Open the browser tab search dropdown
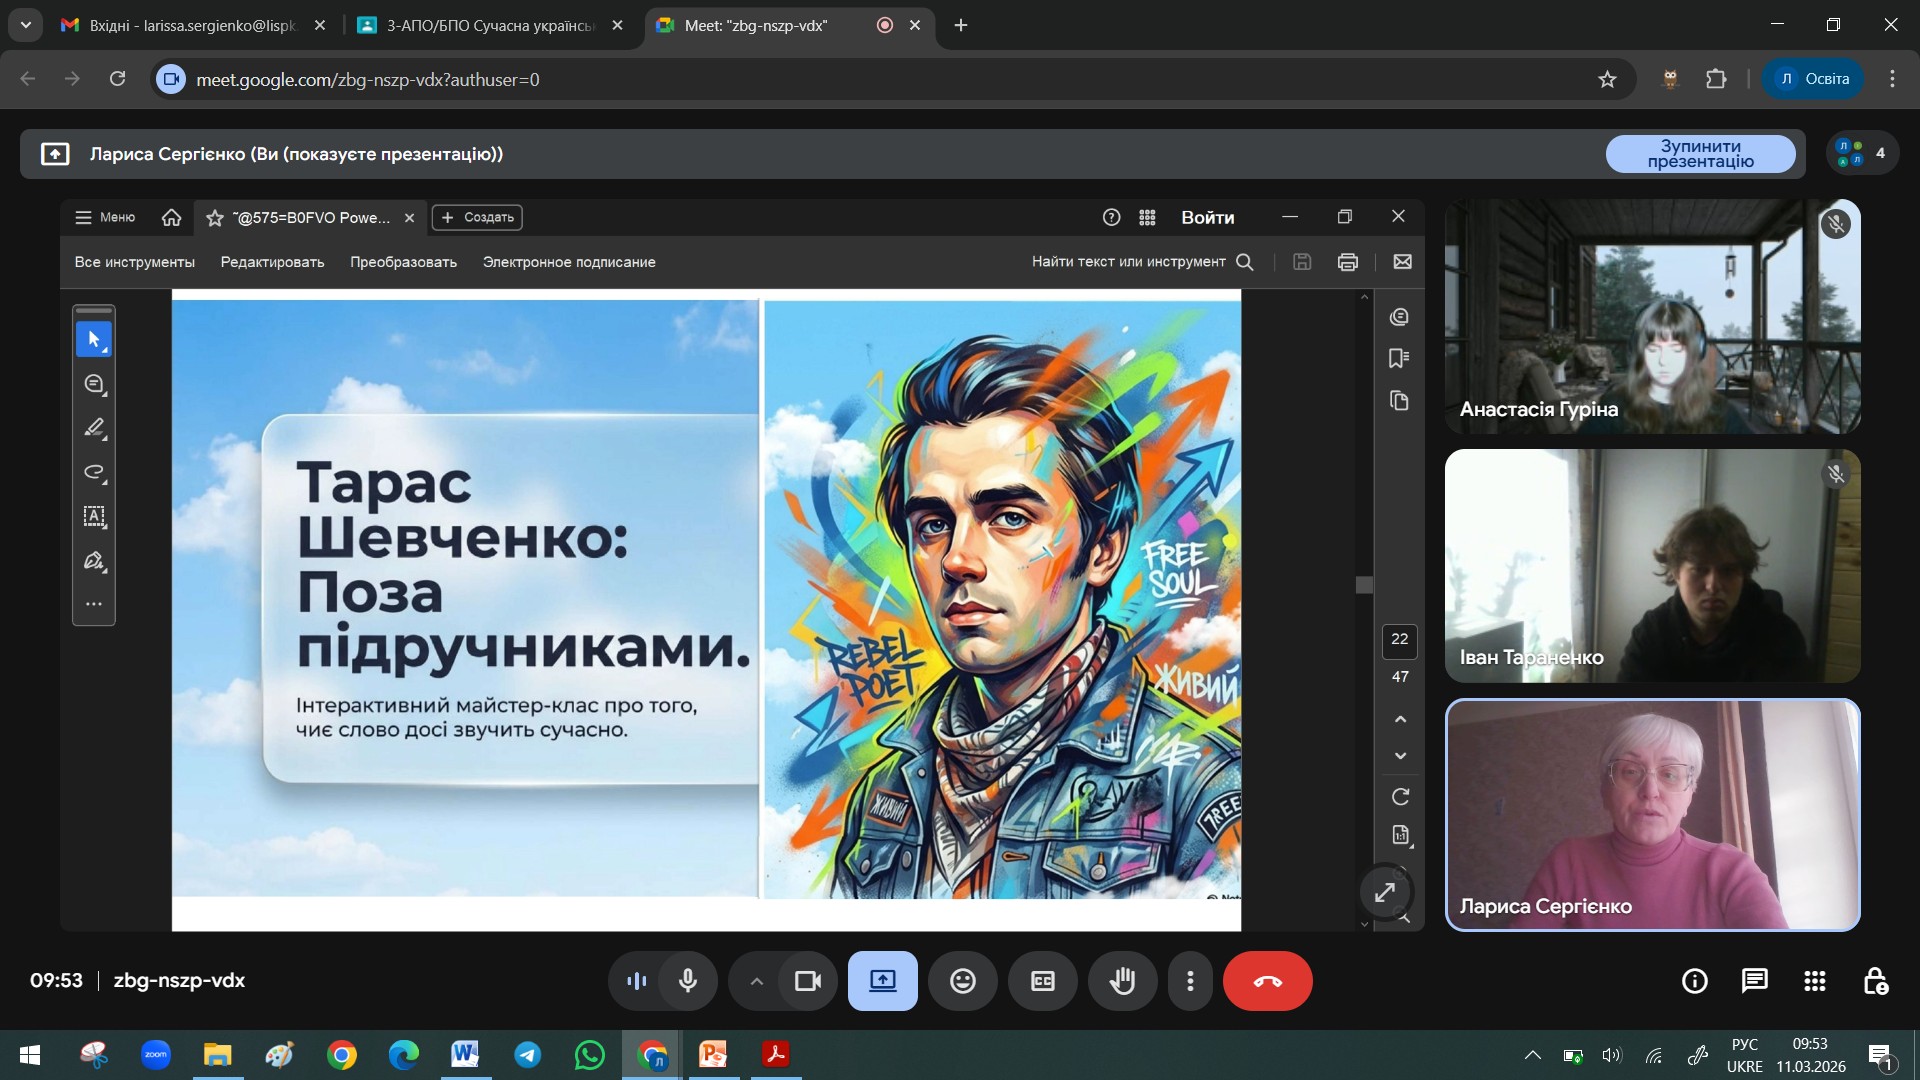This screenshot has height=1080, width=1920. click(x=25, y=25)
